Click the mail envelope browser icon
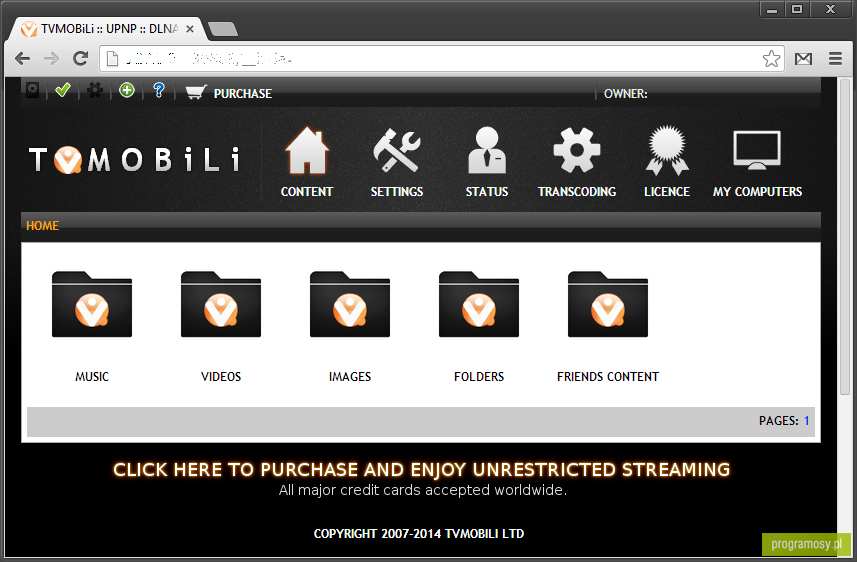This screenshot has width=857, height=562. pos(803,58)
